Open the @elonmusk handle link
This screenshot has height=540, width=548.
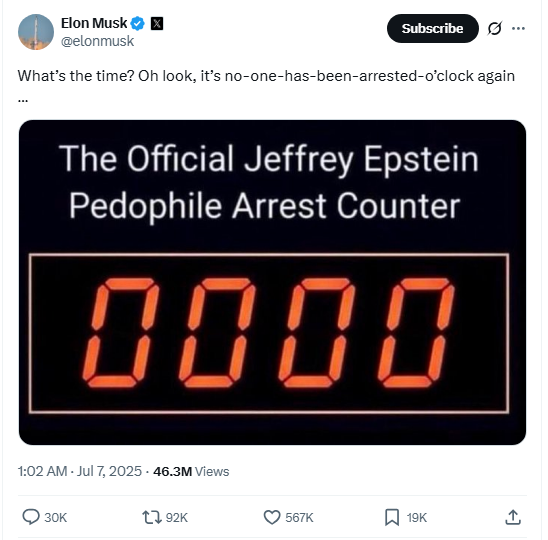pyautogui.click(x=97, y=41)
